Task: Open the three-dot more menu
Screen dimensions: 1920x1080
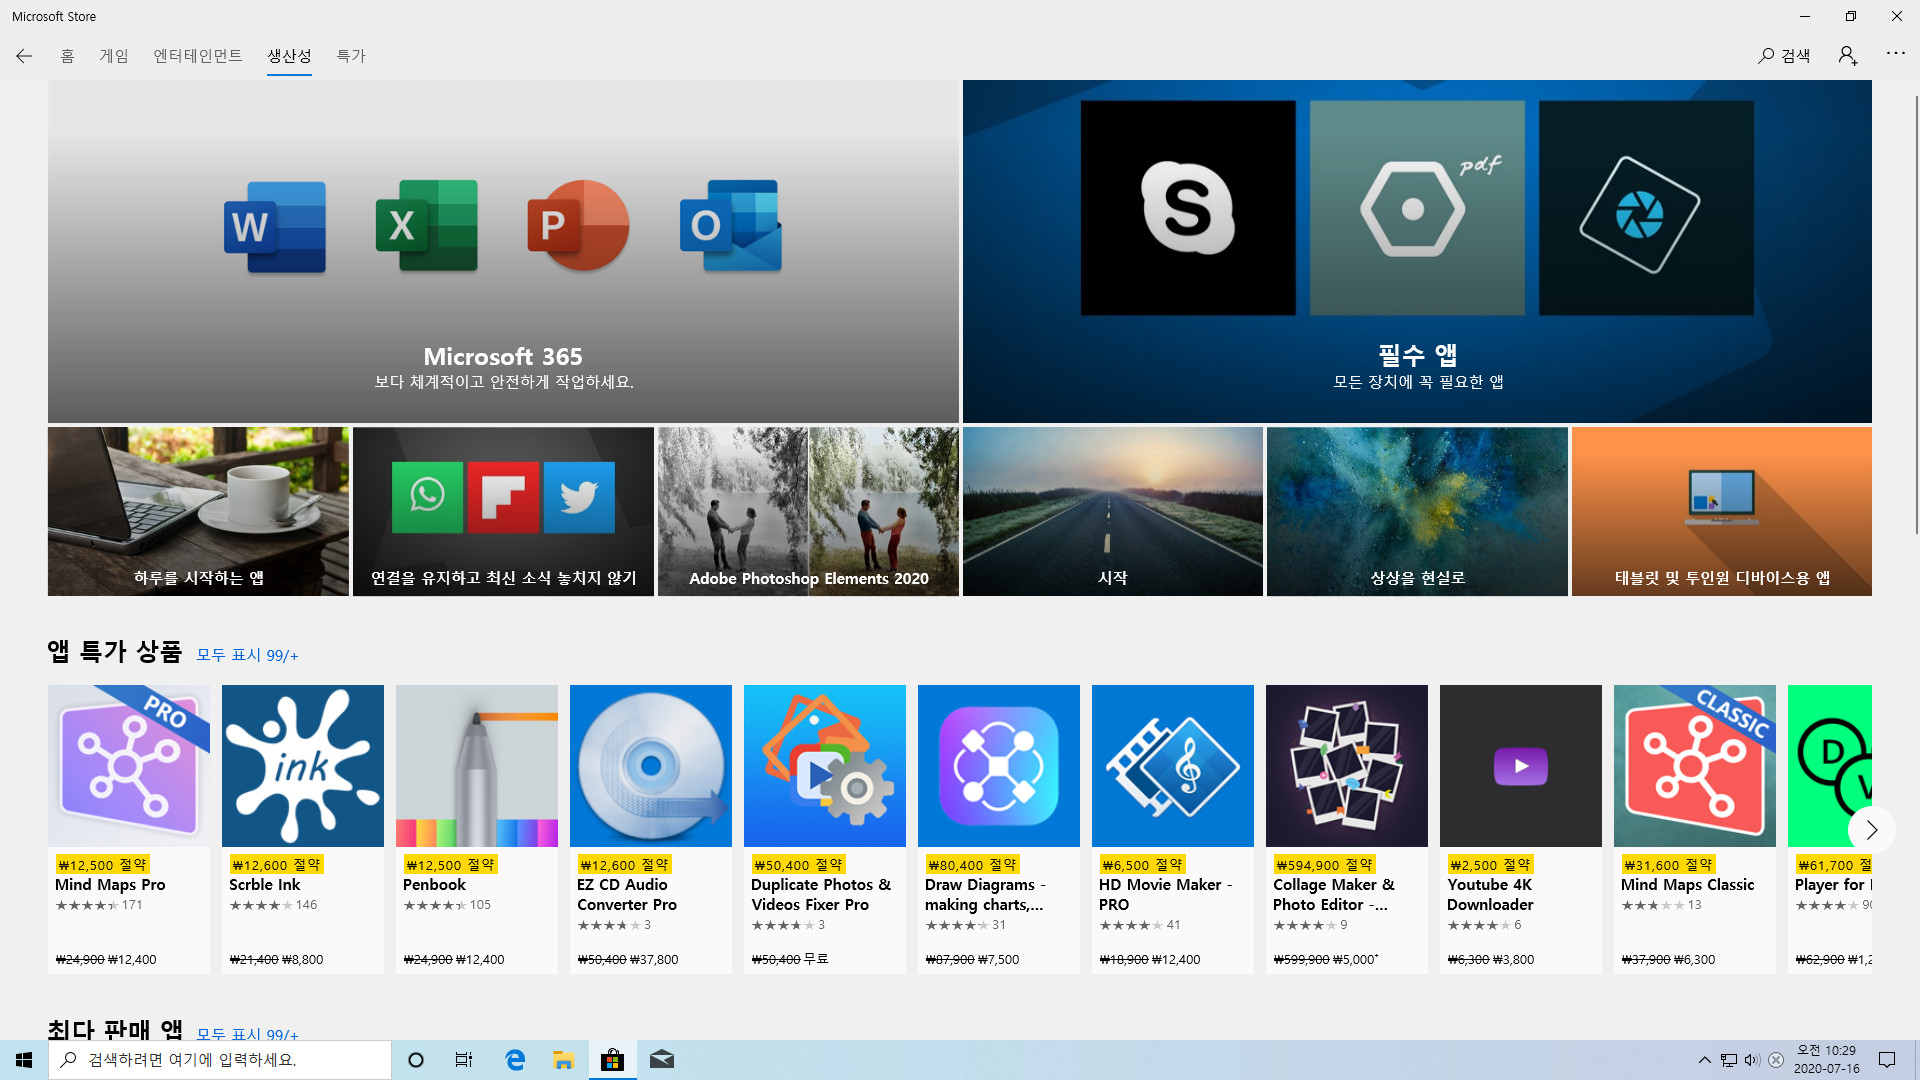Action: (x=1895, y=54)
